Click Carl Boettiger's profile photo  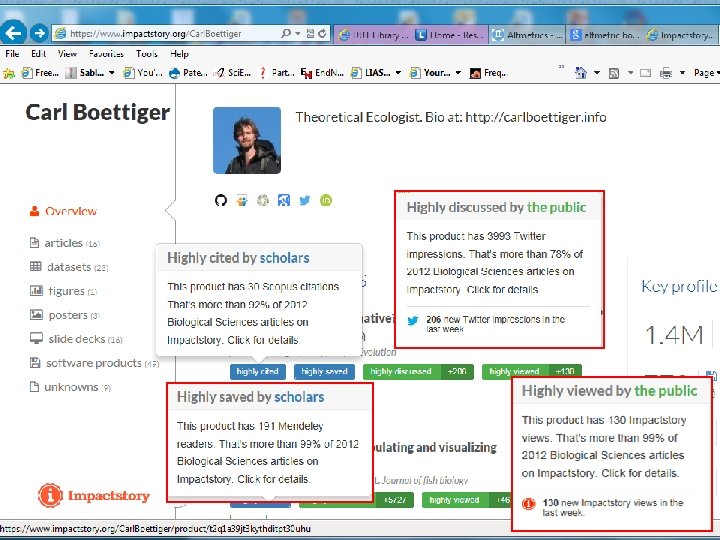pos(247,141)
